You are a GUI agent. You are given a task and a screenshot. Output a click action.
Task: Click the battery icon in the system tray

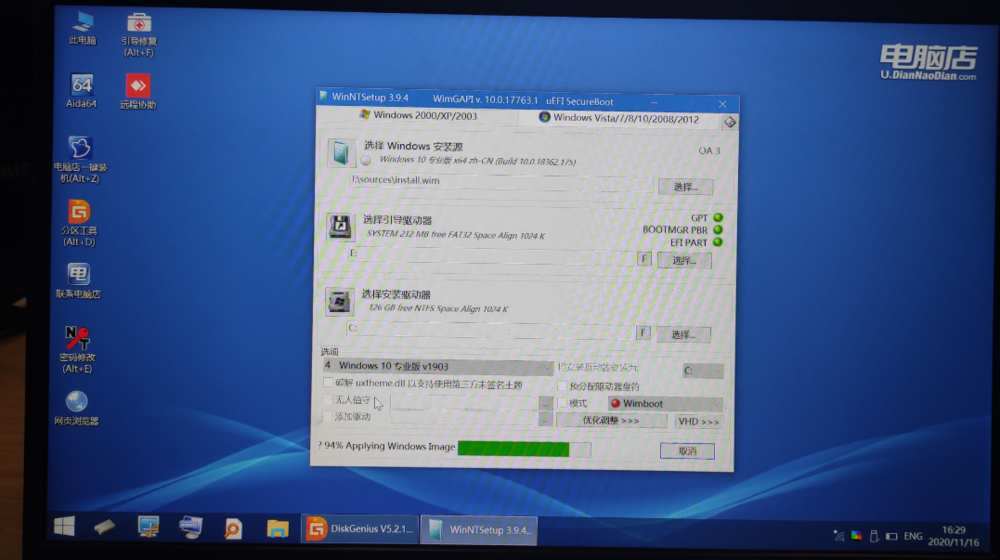point(892,536)
